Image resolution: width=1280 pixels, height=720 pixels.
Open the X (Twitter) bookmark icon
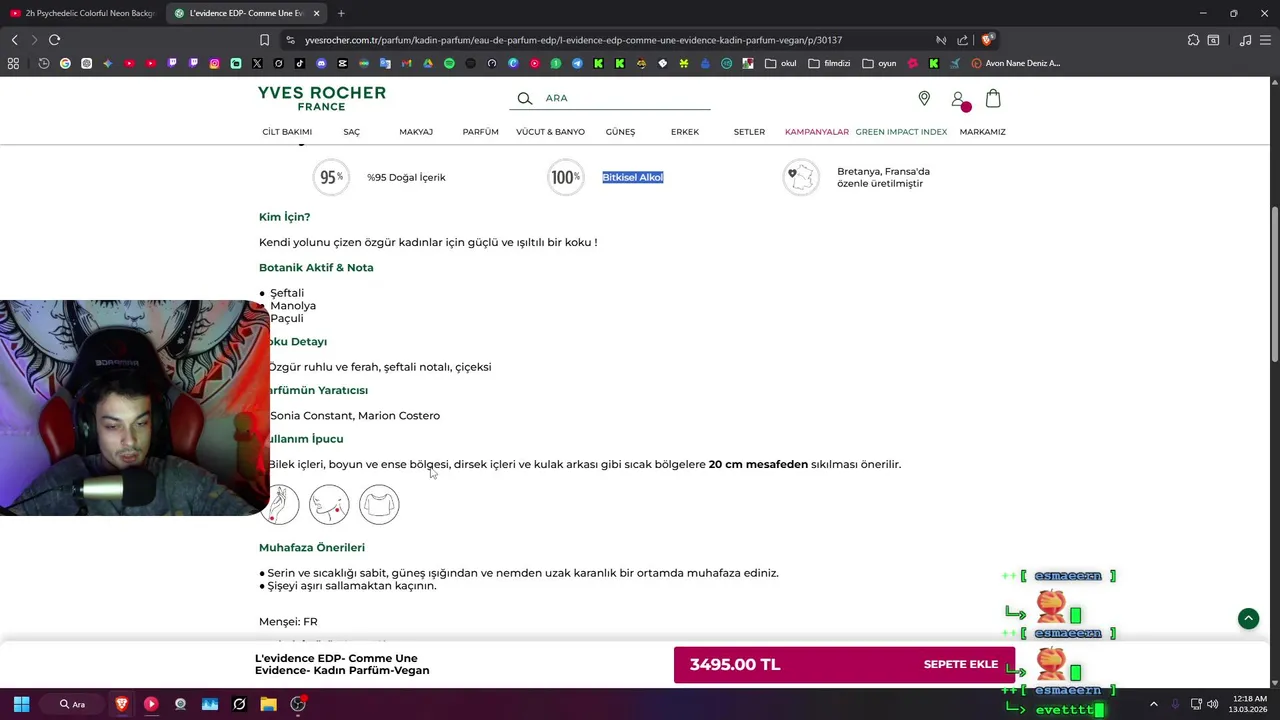click(x=257, y=63)
